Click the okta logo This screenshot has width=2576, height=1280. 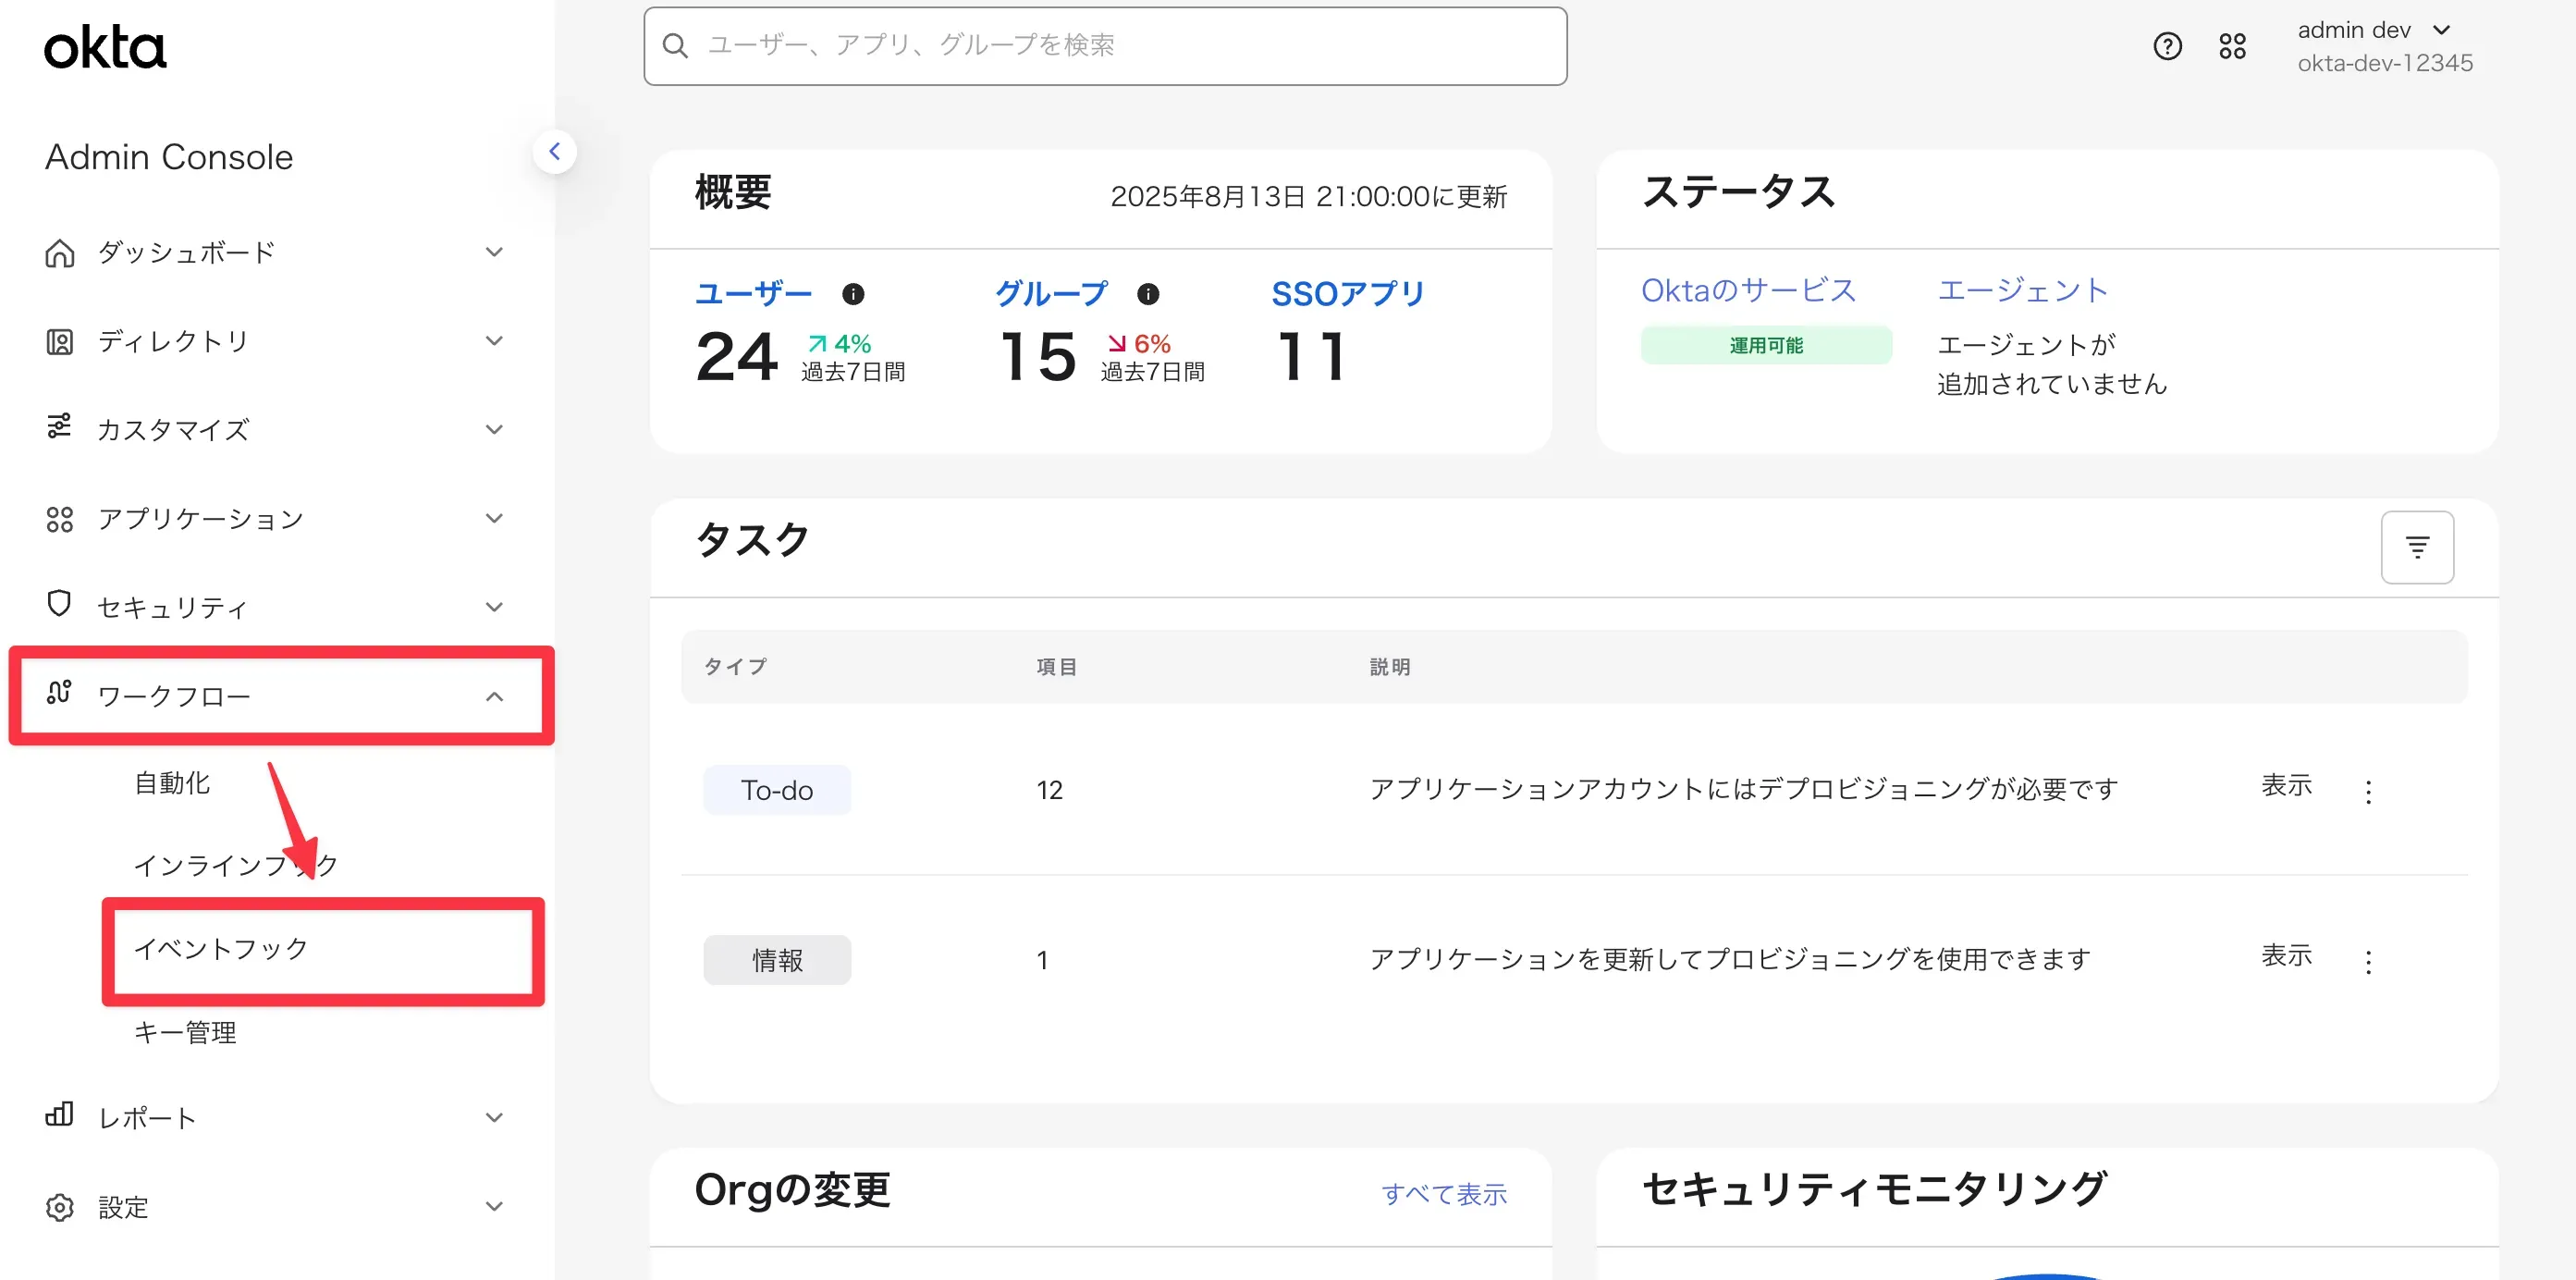tap(105, 48)
